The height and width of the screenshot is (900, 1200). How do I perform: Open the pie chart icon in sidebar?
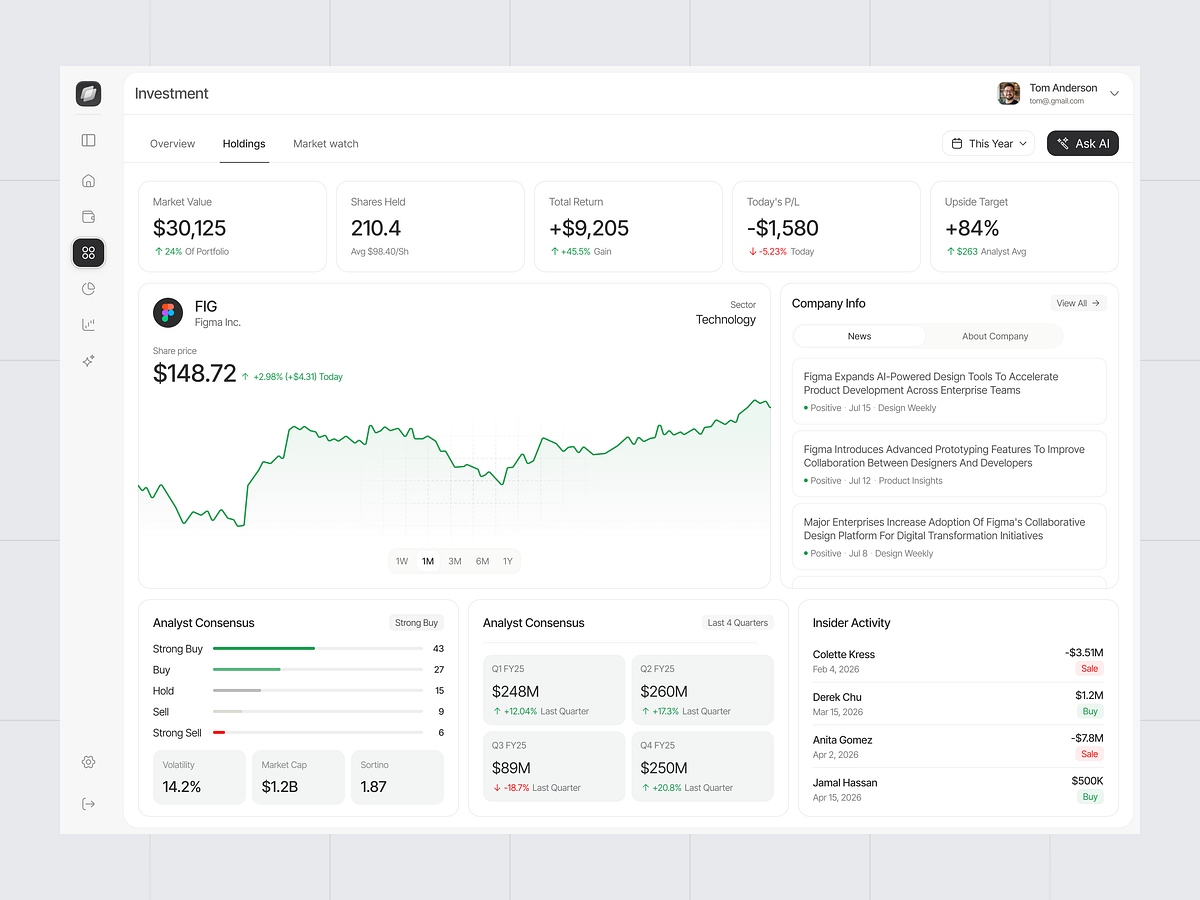pyautogui.click(x=88, y=289)
